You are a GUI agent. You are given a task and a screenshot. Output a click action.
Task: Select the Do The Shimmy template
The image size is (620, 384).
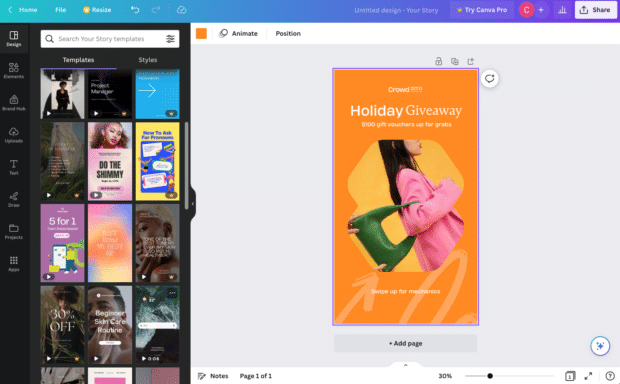tap(110, 161)
